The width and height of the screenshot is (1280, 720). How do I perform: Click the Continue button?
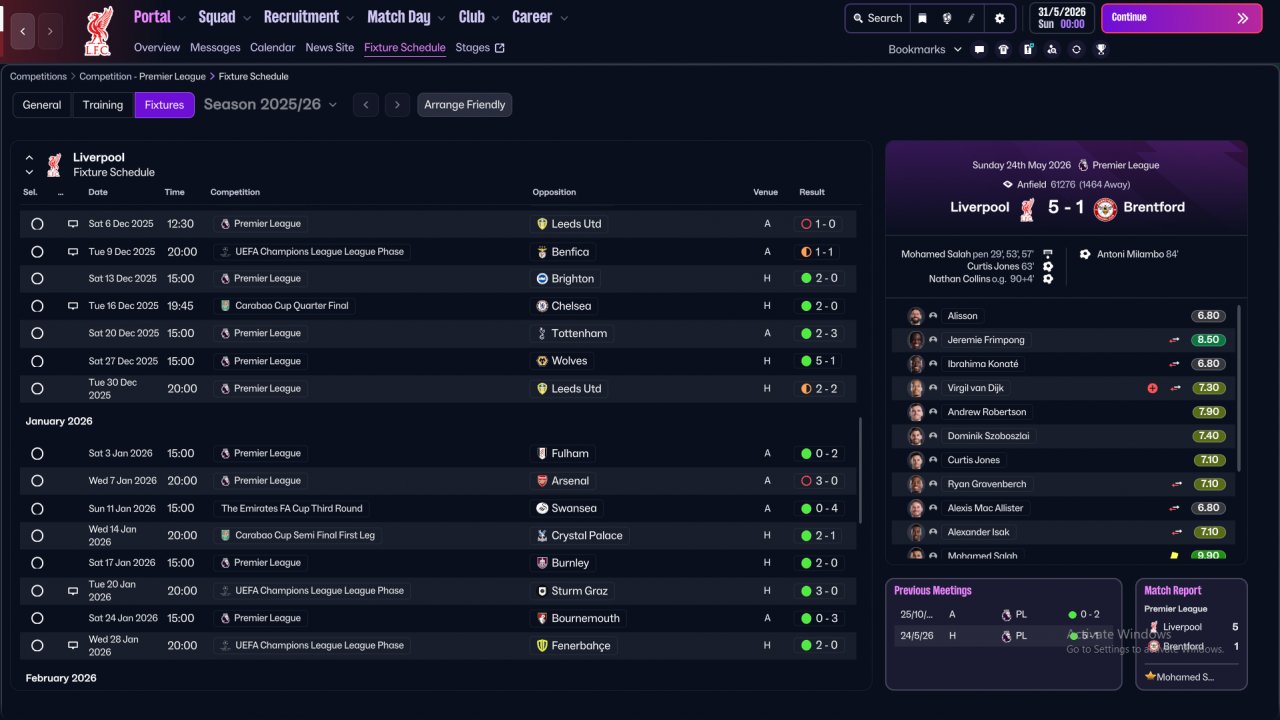coord(1181,18)
